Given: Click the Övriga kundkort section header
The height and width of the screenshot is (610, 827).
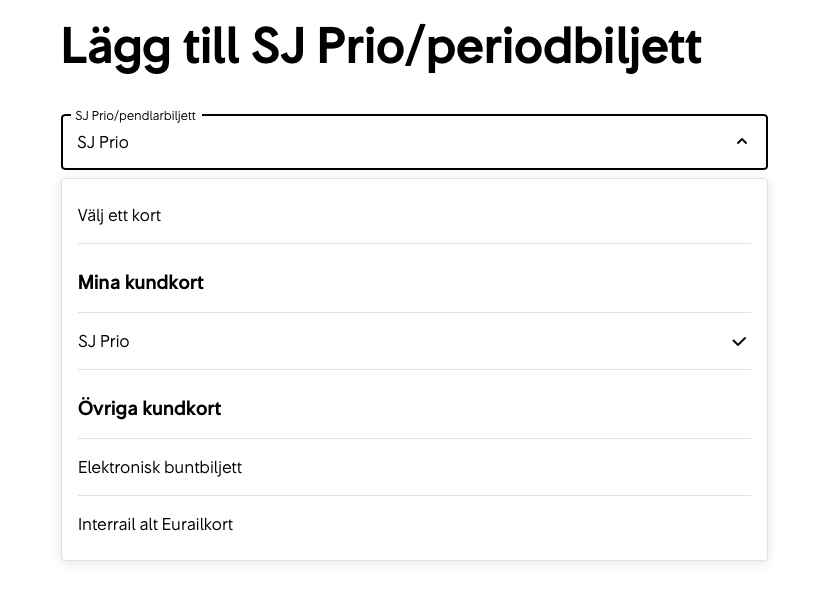Looking at the screenshot, I should point(149,408).
